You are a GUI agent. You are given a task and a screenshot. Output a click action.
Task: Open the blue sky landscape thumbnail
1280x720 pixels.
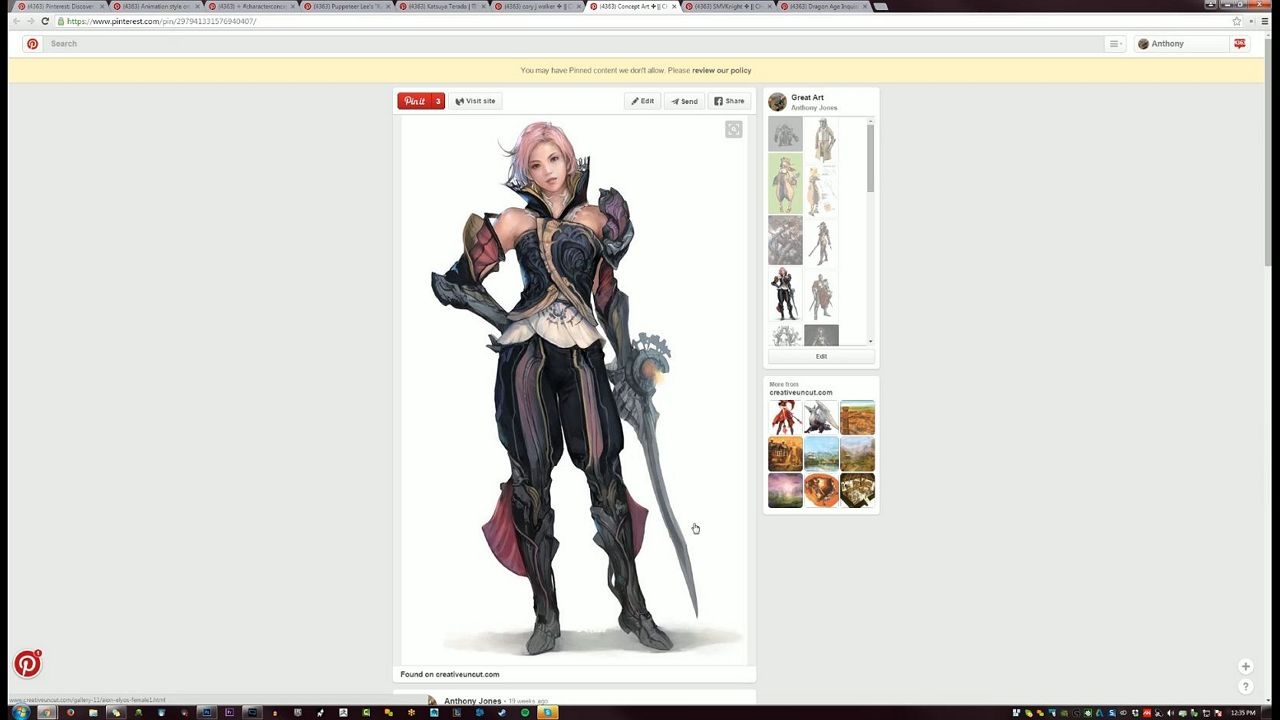[821, 454]
